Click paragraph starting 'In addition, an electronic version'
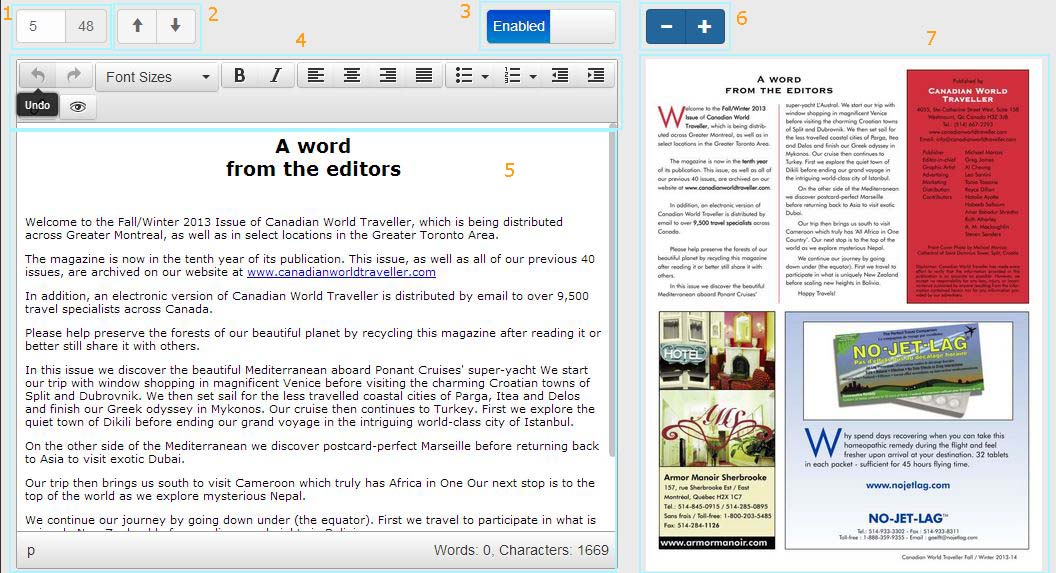 coord(307,302)
